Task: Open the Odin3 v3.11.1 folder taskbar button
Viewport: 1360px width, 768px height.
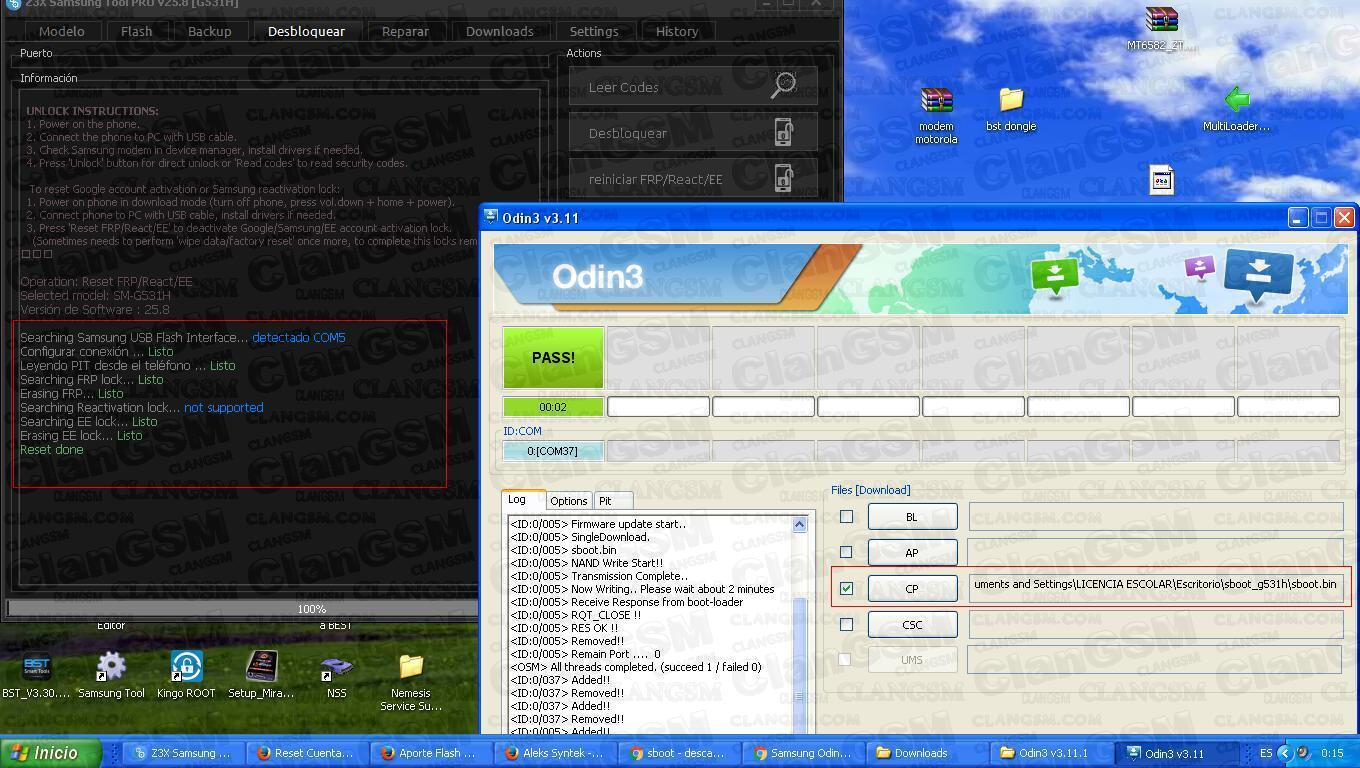Action: [1050, 753]
